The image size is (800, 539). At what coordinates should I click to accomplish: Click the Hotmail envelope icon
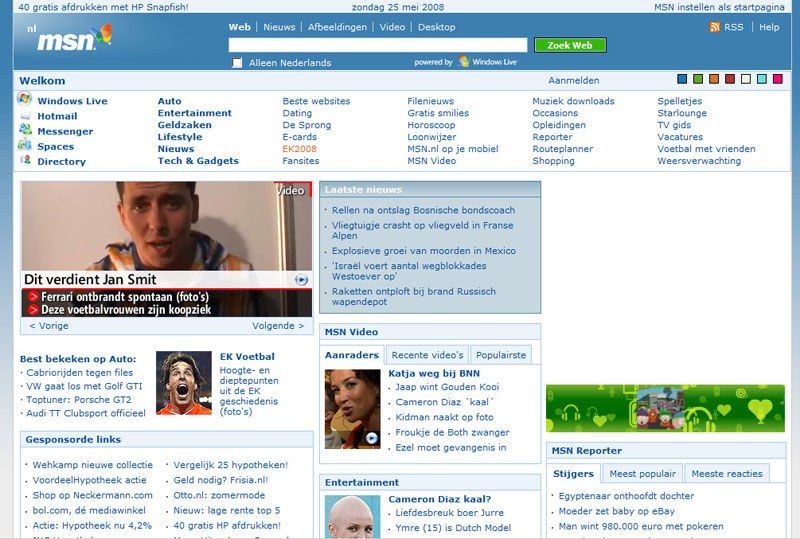point(25,116)
